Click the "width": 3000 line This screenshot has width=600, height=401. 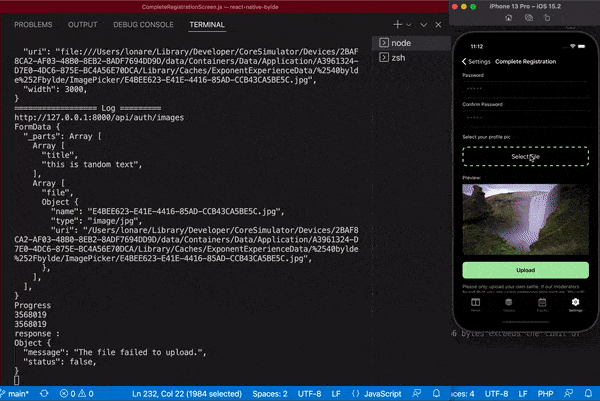click(55, 90)
